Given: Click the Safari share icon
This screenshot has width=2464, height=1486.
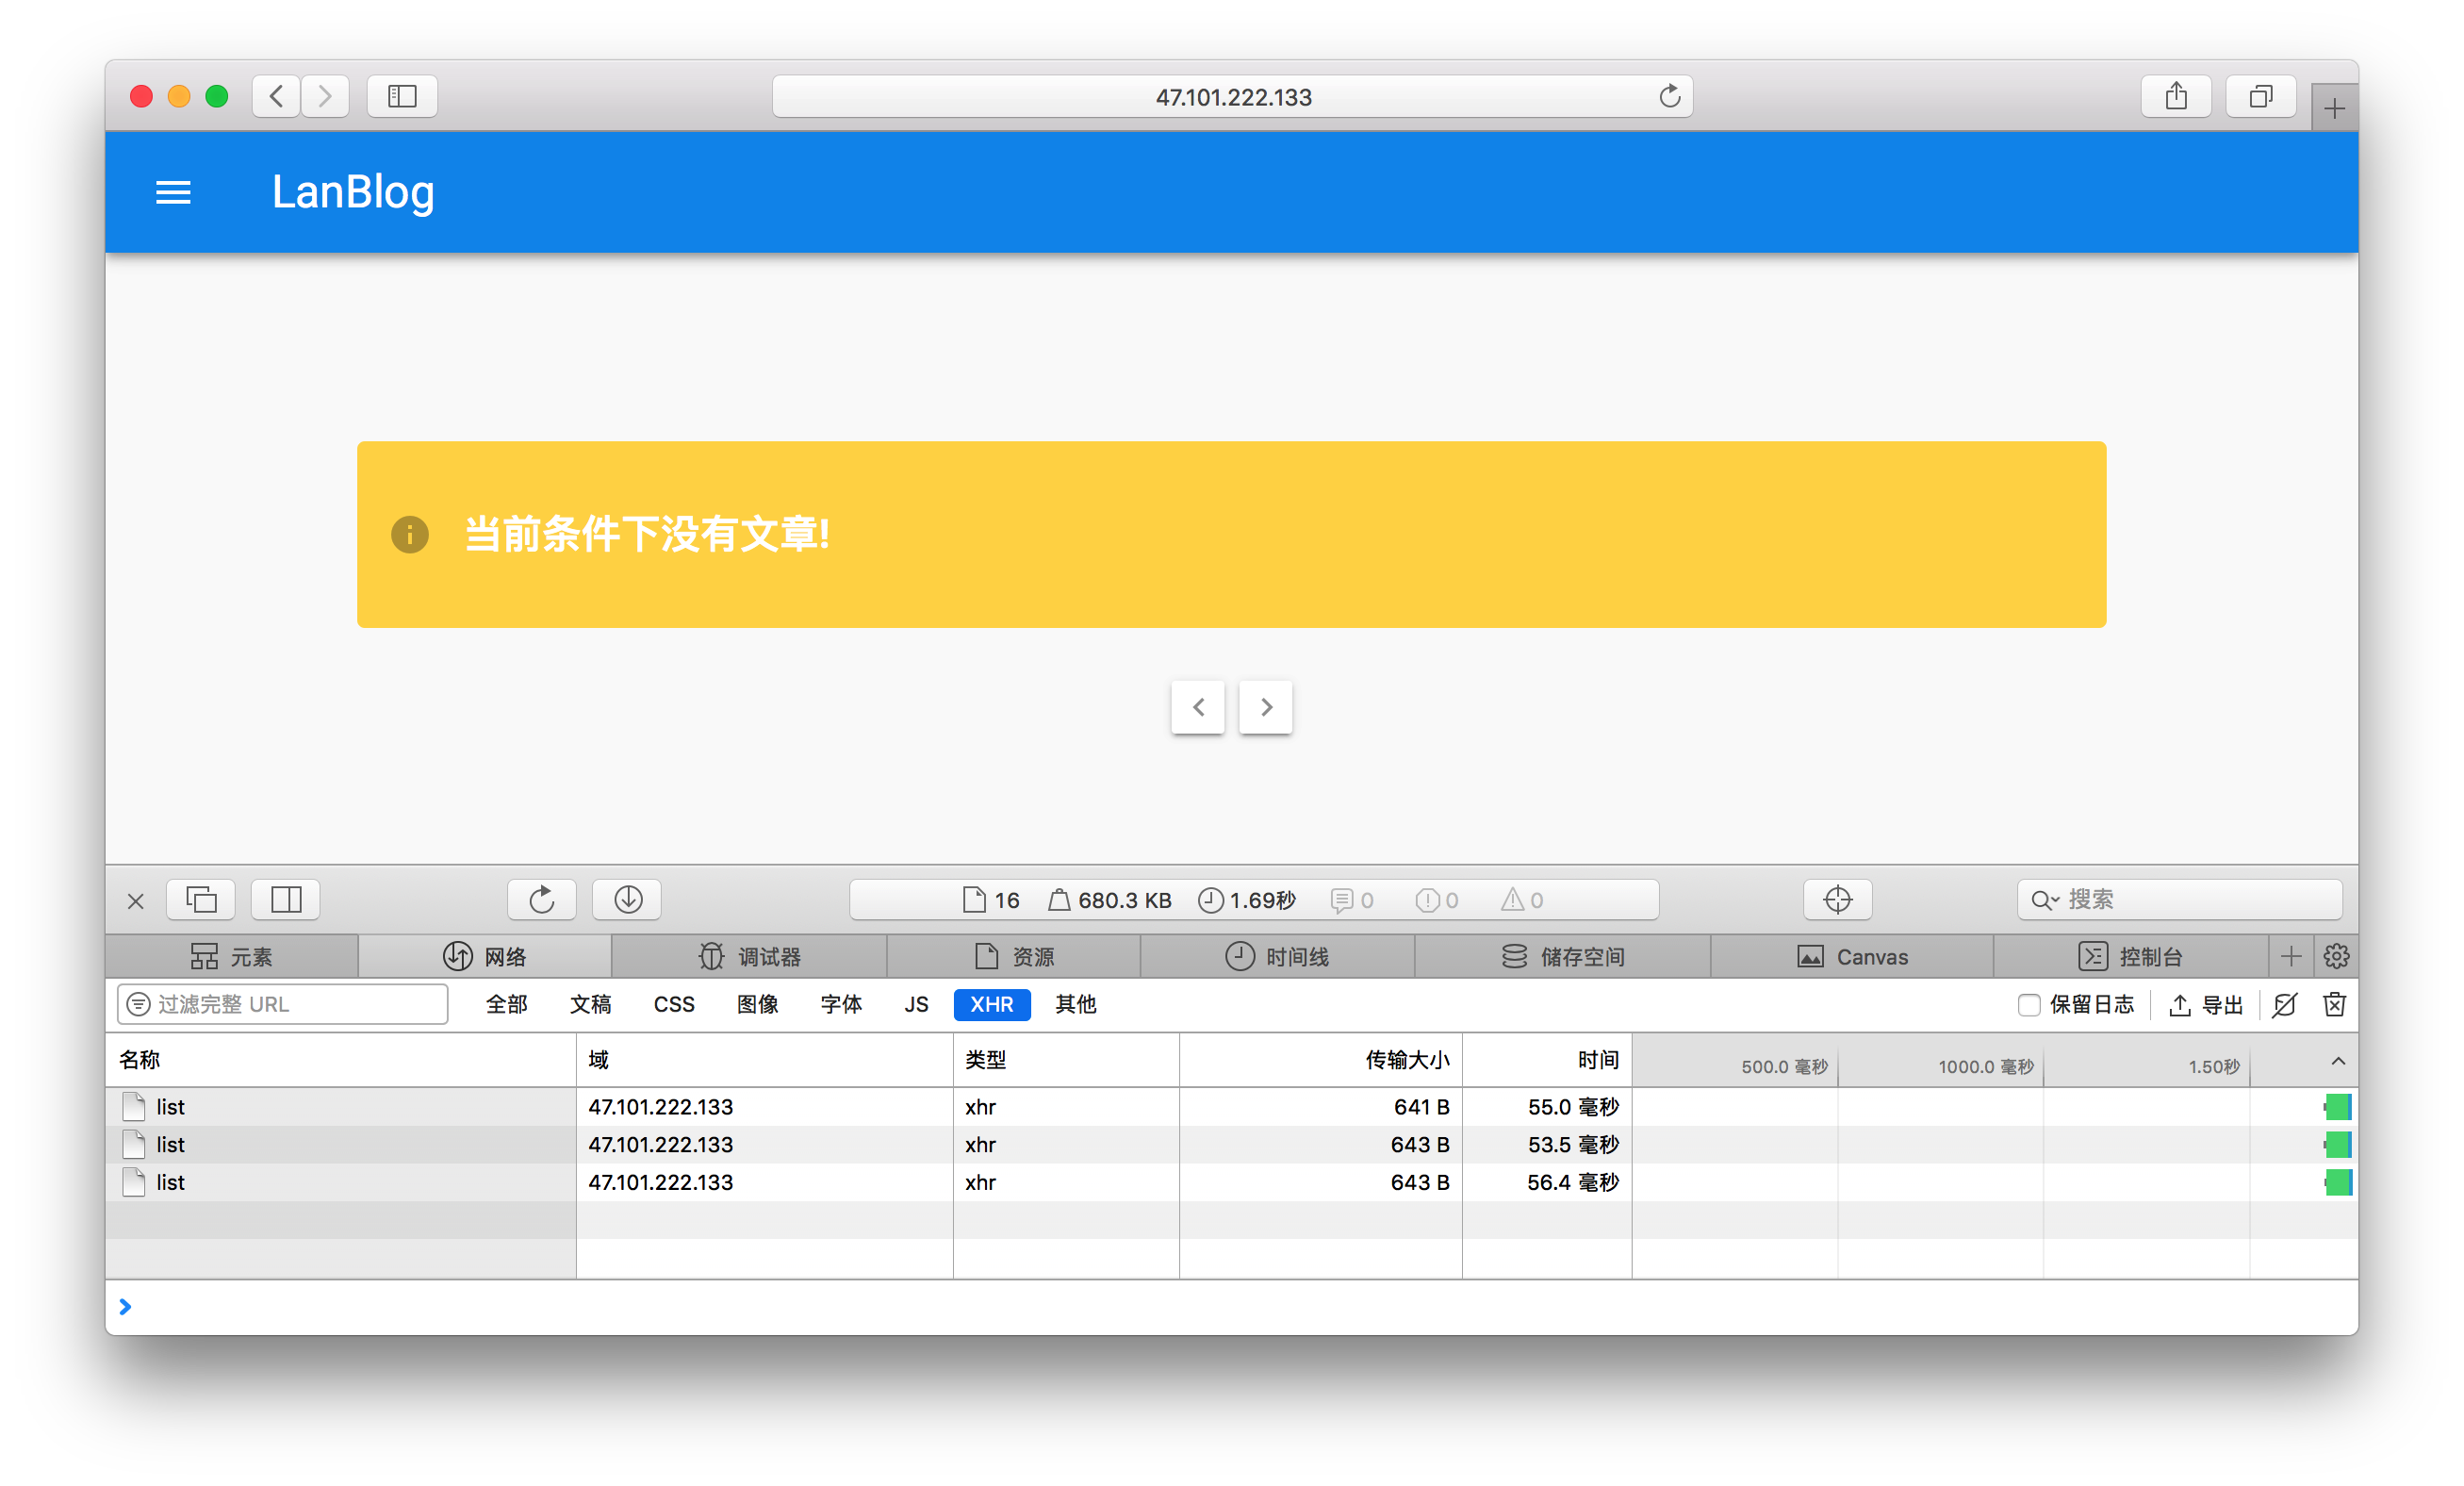Looking at the screenshot, I should (2175, 96).
